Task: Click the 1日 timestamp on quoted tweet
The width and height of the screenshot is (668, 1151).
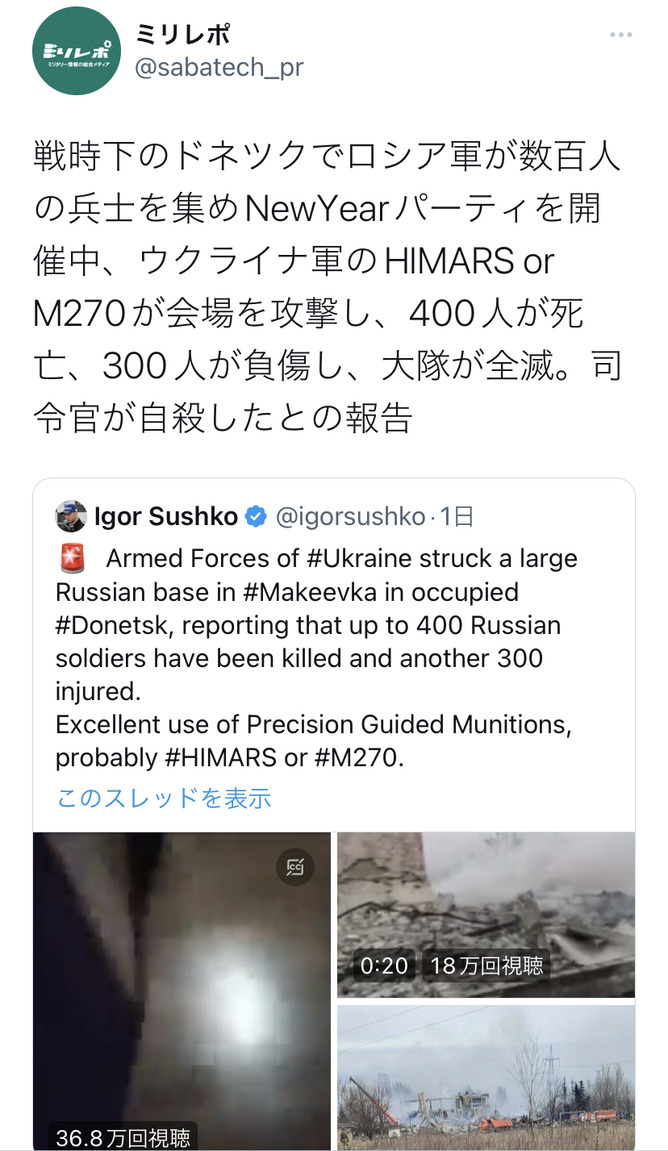Action: pyautogui.click(x=457, y=516)
